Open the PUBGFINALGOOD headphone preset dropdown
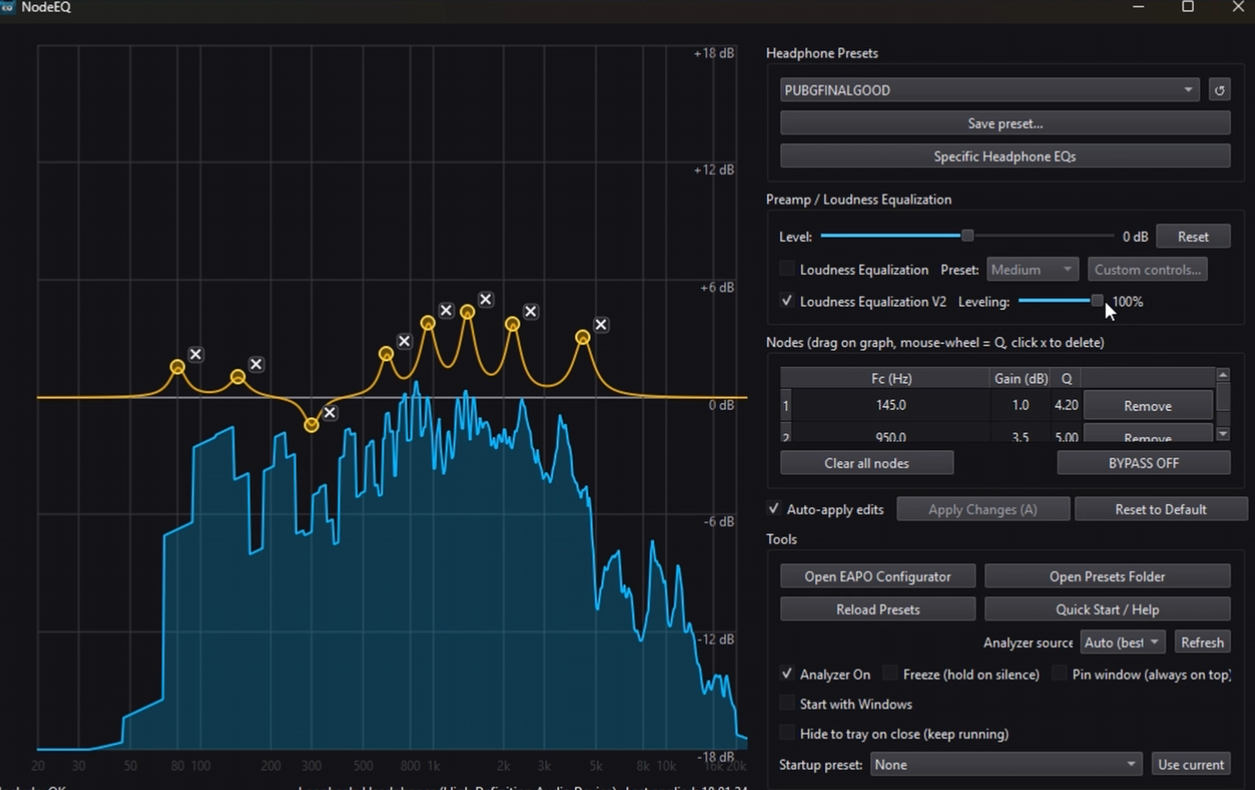 [989, 90]
